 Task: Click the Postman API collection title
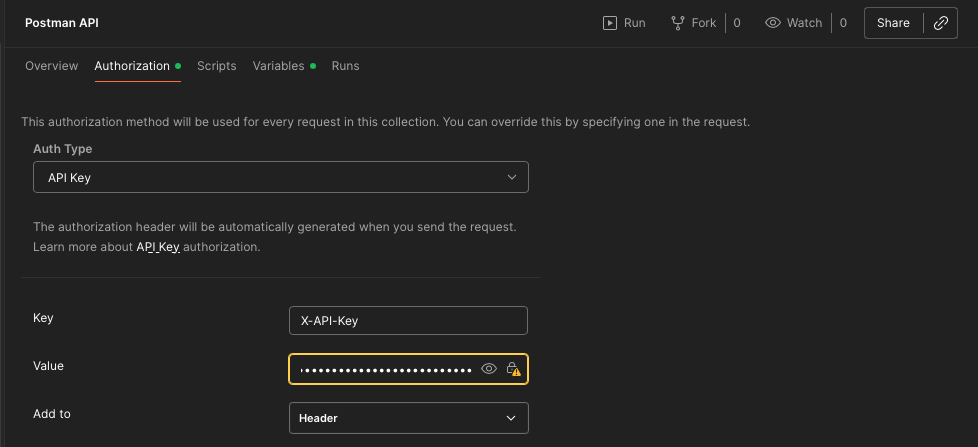62,23
